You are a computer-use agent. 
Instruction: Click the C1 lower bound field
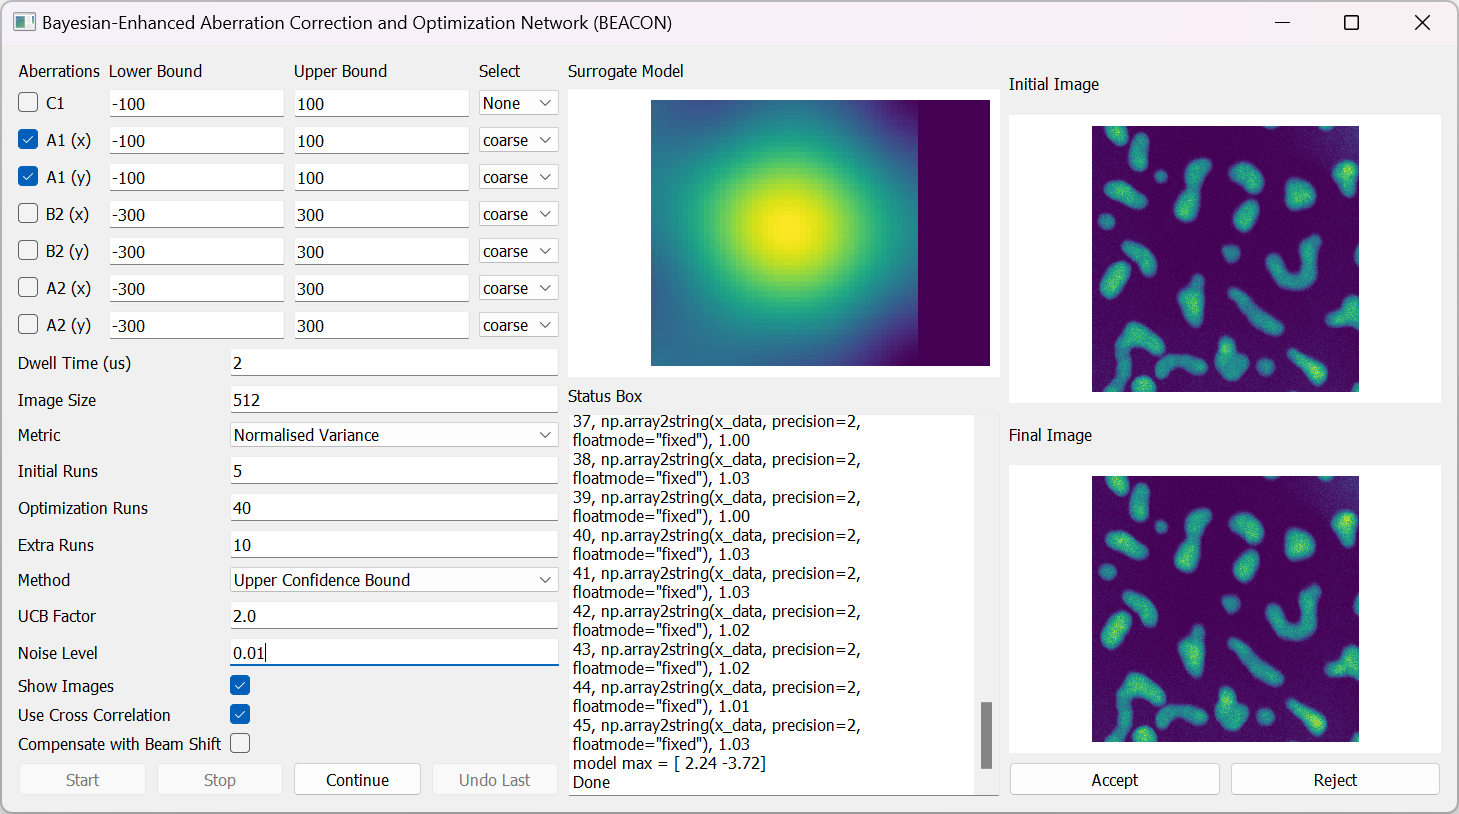[x=196, y=103]
